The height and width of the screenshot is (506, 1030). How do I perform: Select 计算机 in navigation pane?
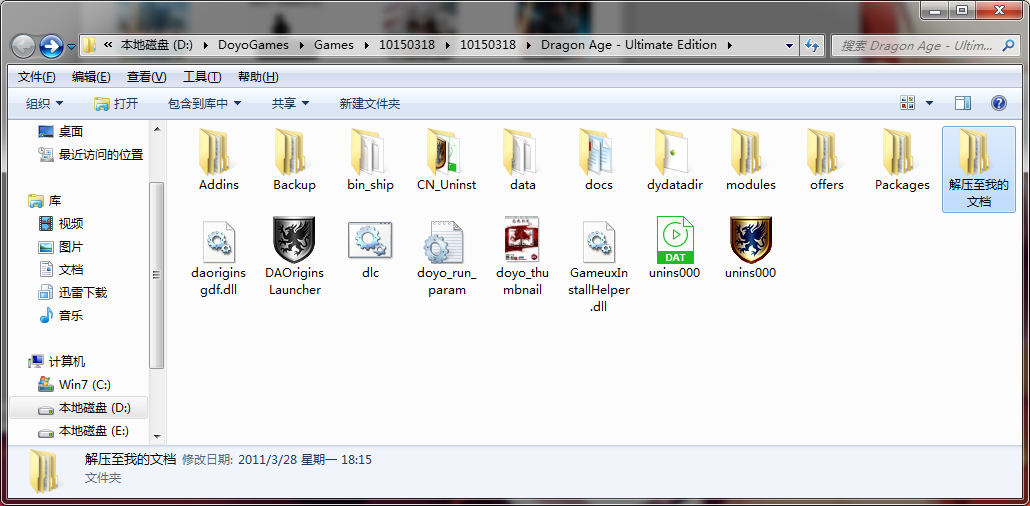click(x=56, y=361)
